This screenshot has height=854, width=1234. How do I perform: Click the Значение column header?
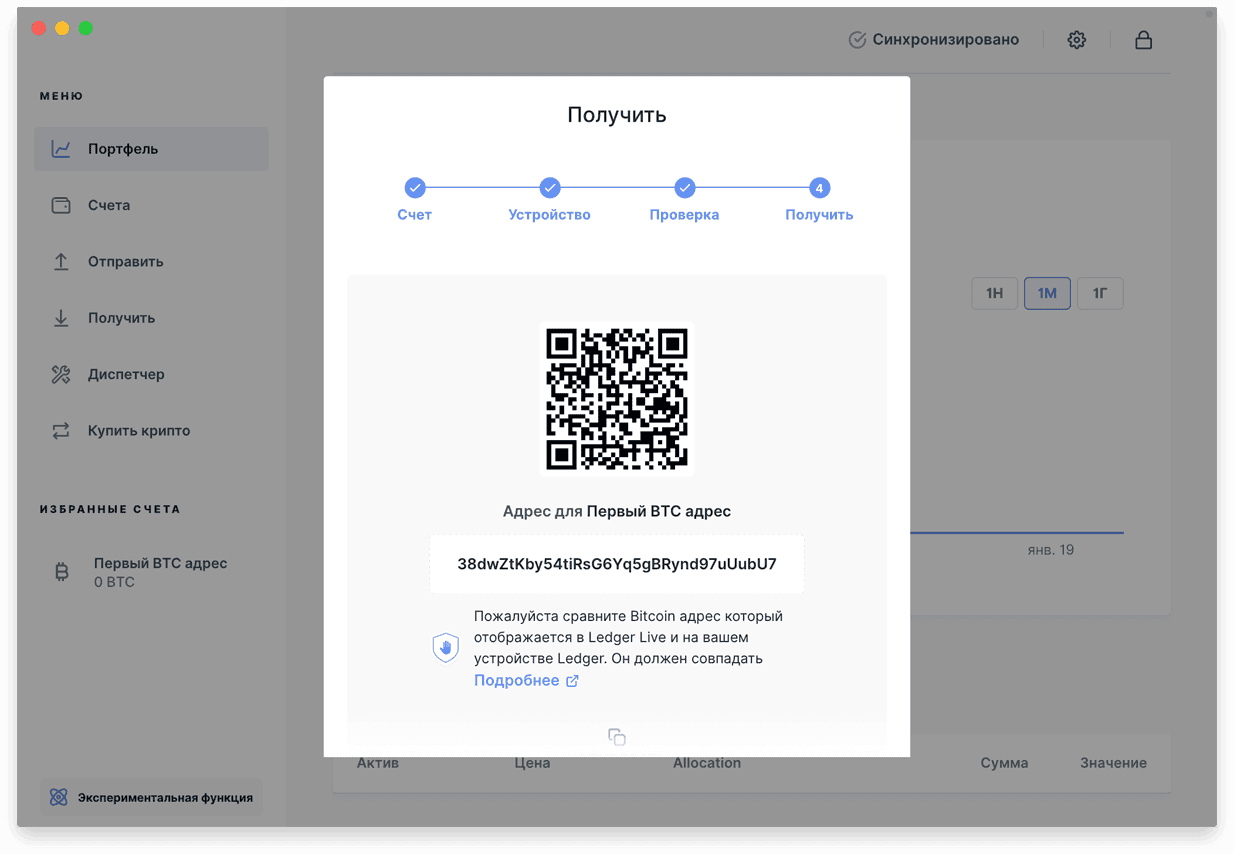[x=1113, y=763]
